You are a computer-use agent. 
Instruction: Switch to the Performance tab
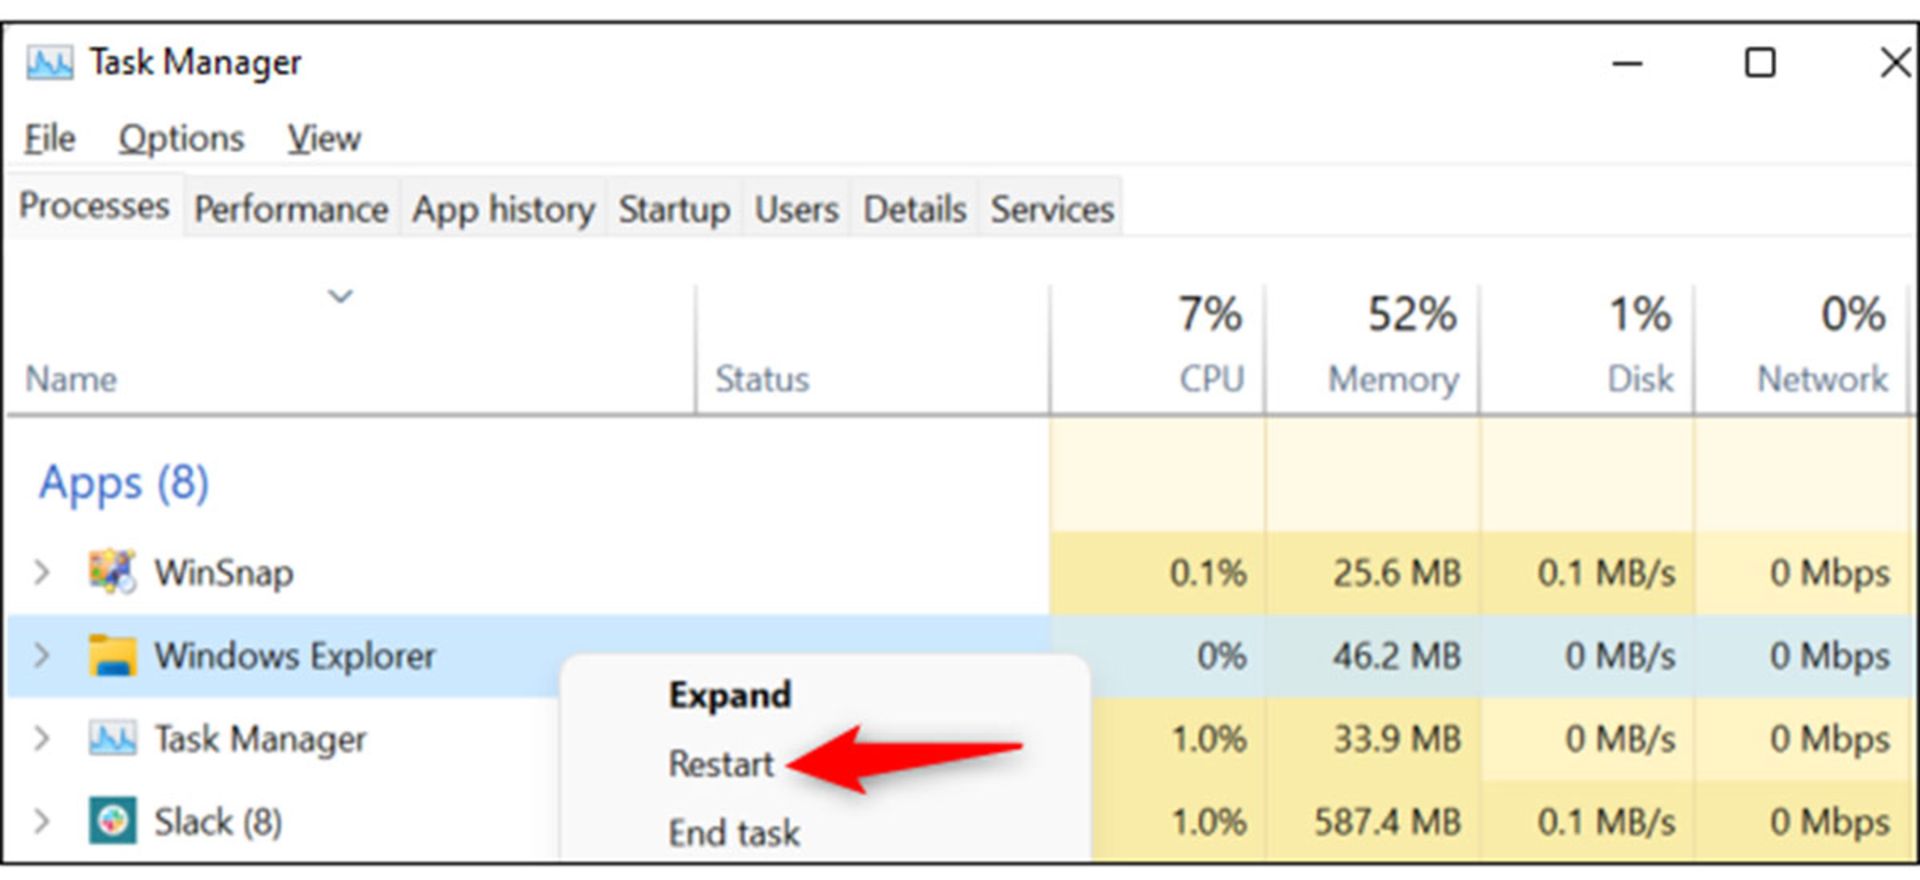click(x=291, y=208)
